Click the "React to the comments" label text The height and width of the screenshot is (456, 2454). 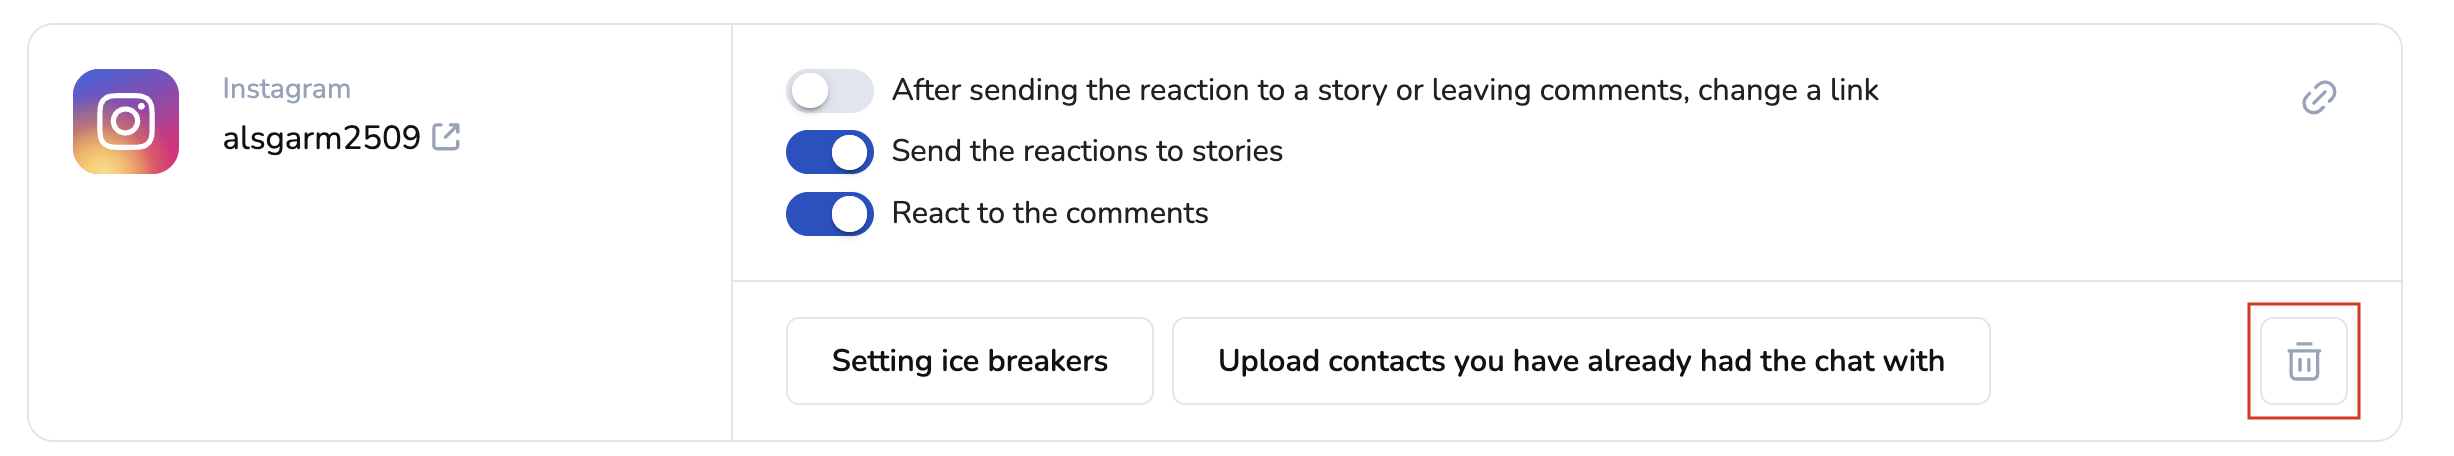[1049, 213]
